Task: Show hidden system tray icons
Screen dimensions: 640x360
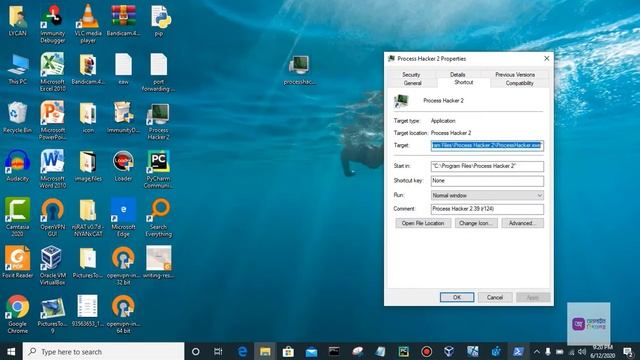Action: [x=537, y=351]
